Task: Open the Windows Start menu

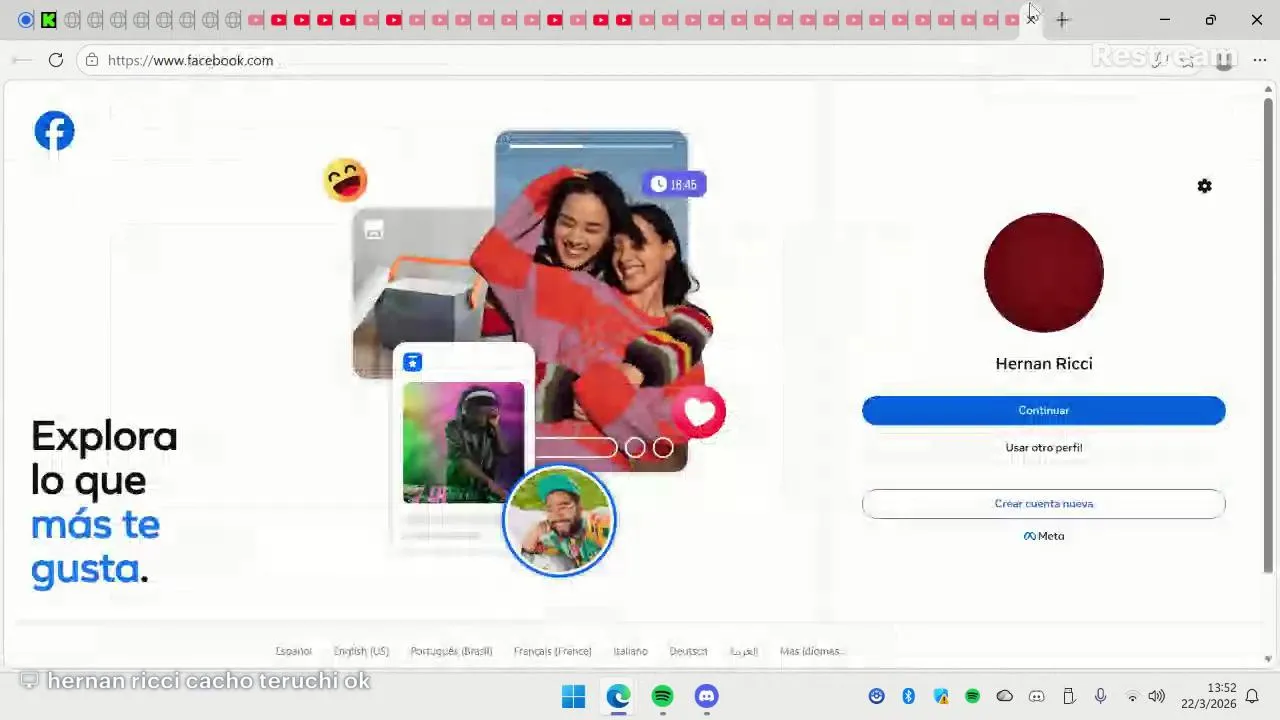Action: click(573, 696)
